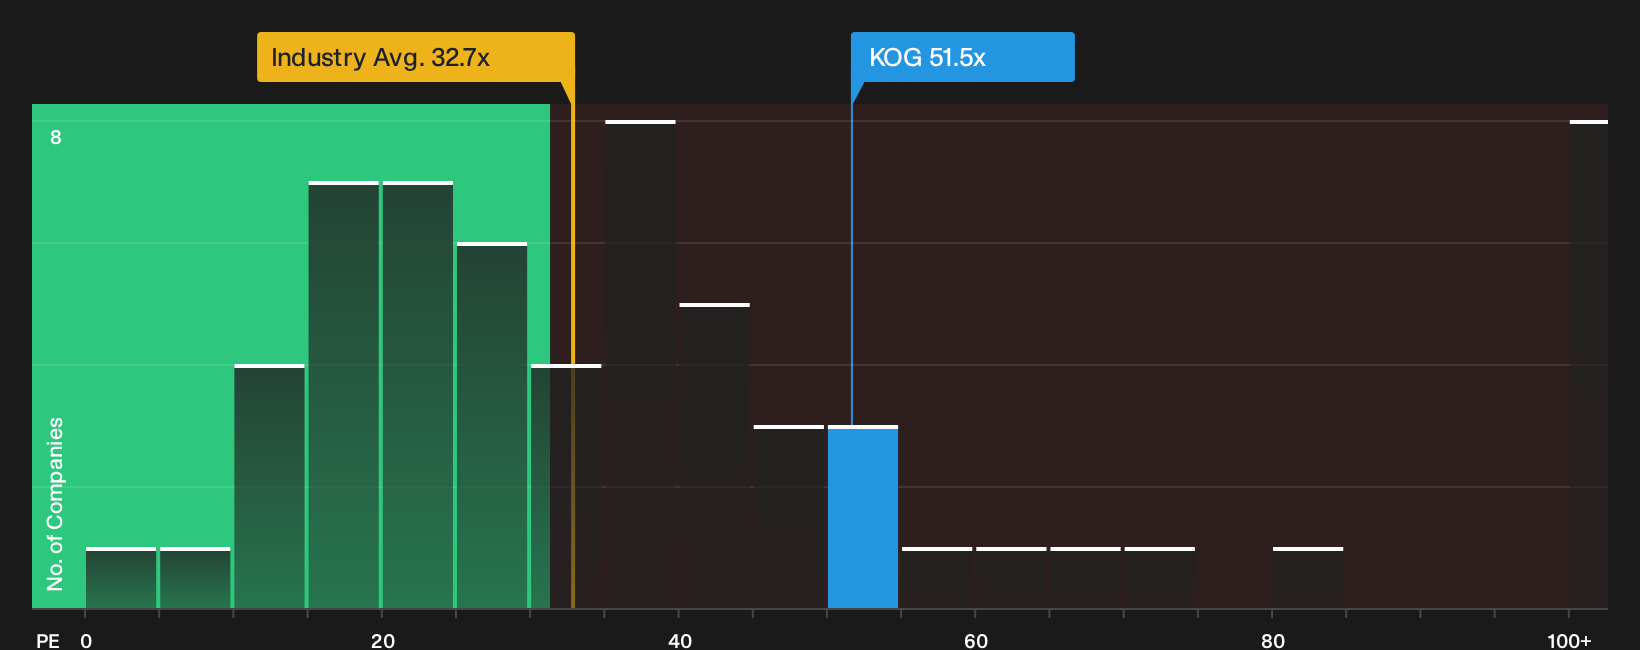Click the 40–45 PE histogram bar

[715, 456]
